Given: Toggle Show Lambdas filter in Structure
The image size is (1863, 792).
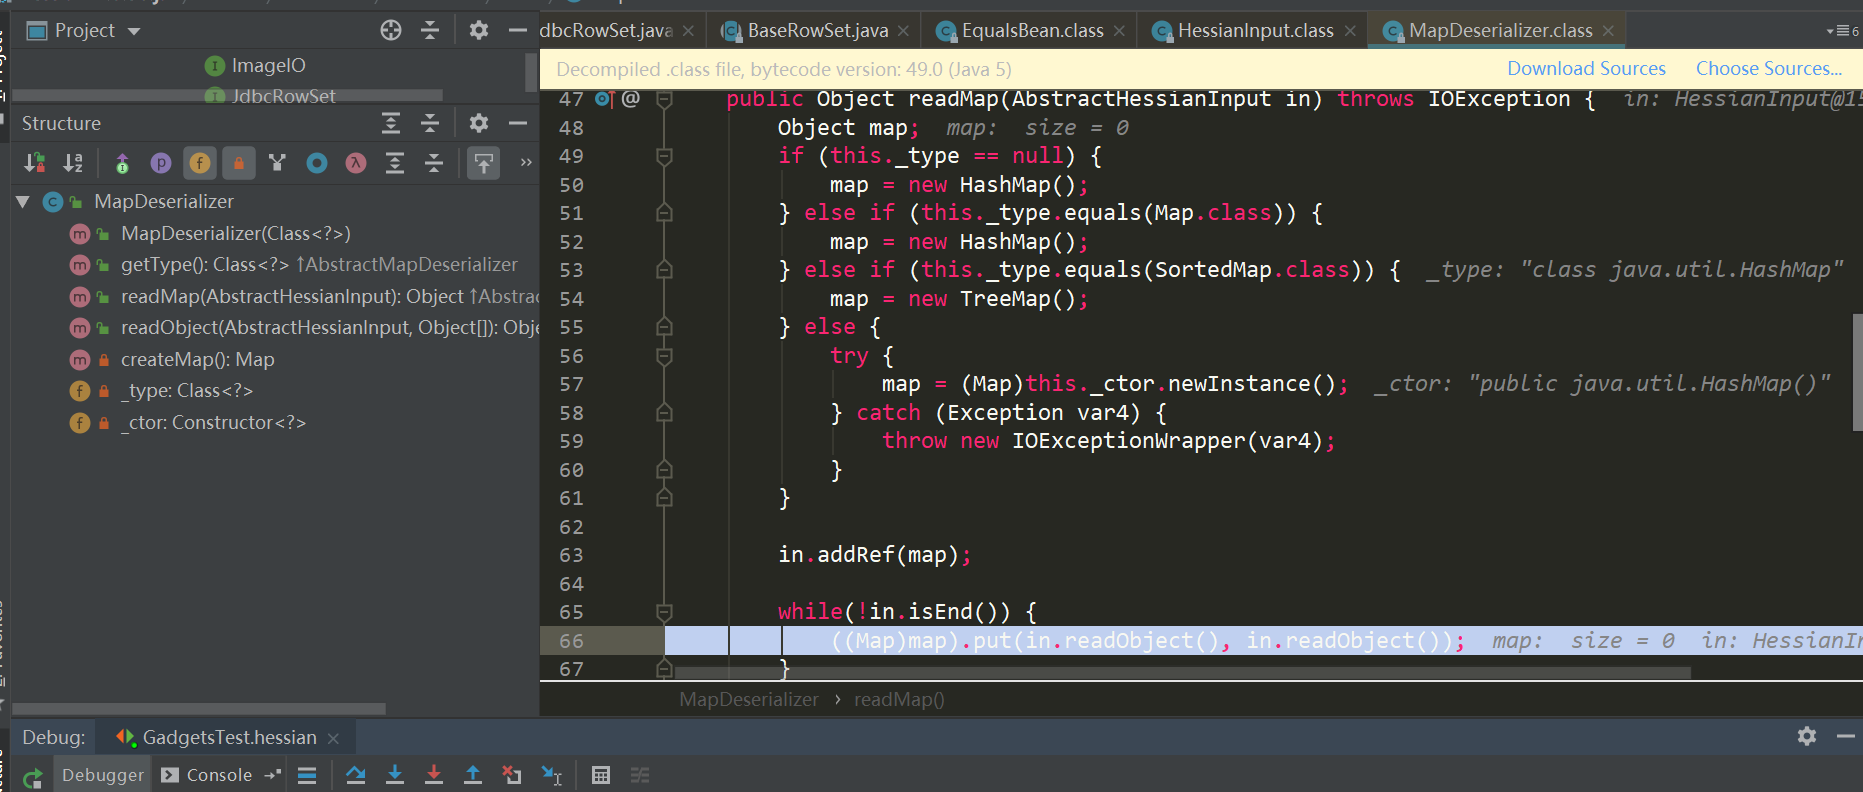Looking at the screenshot, I should coord(356,163).
